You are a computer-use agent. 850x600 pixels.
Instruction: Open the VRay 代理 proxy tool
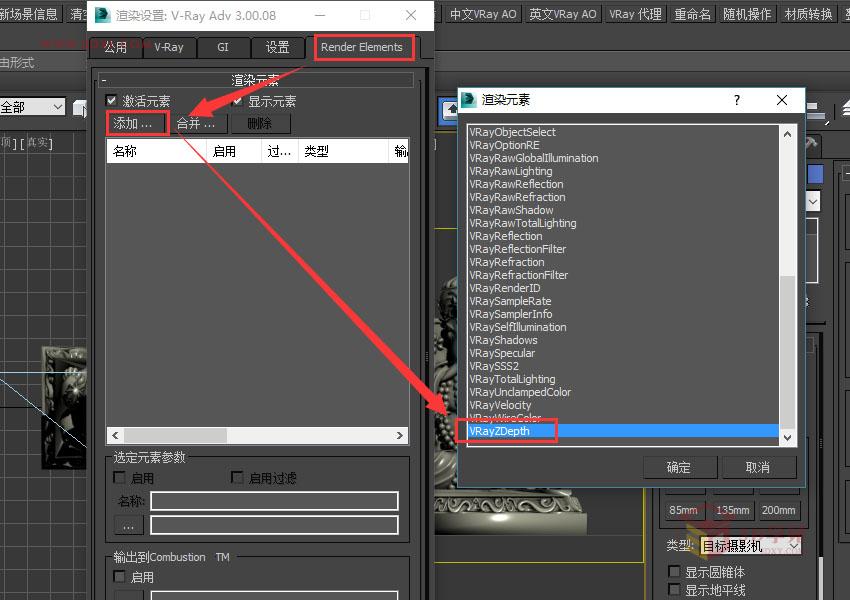(x=635, y=15)
